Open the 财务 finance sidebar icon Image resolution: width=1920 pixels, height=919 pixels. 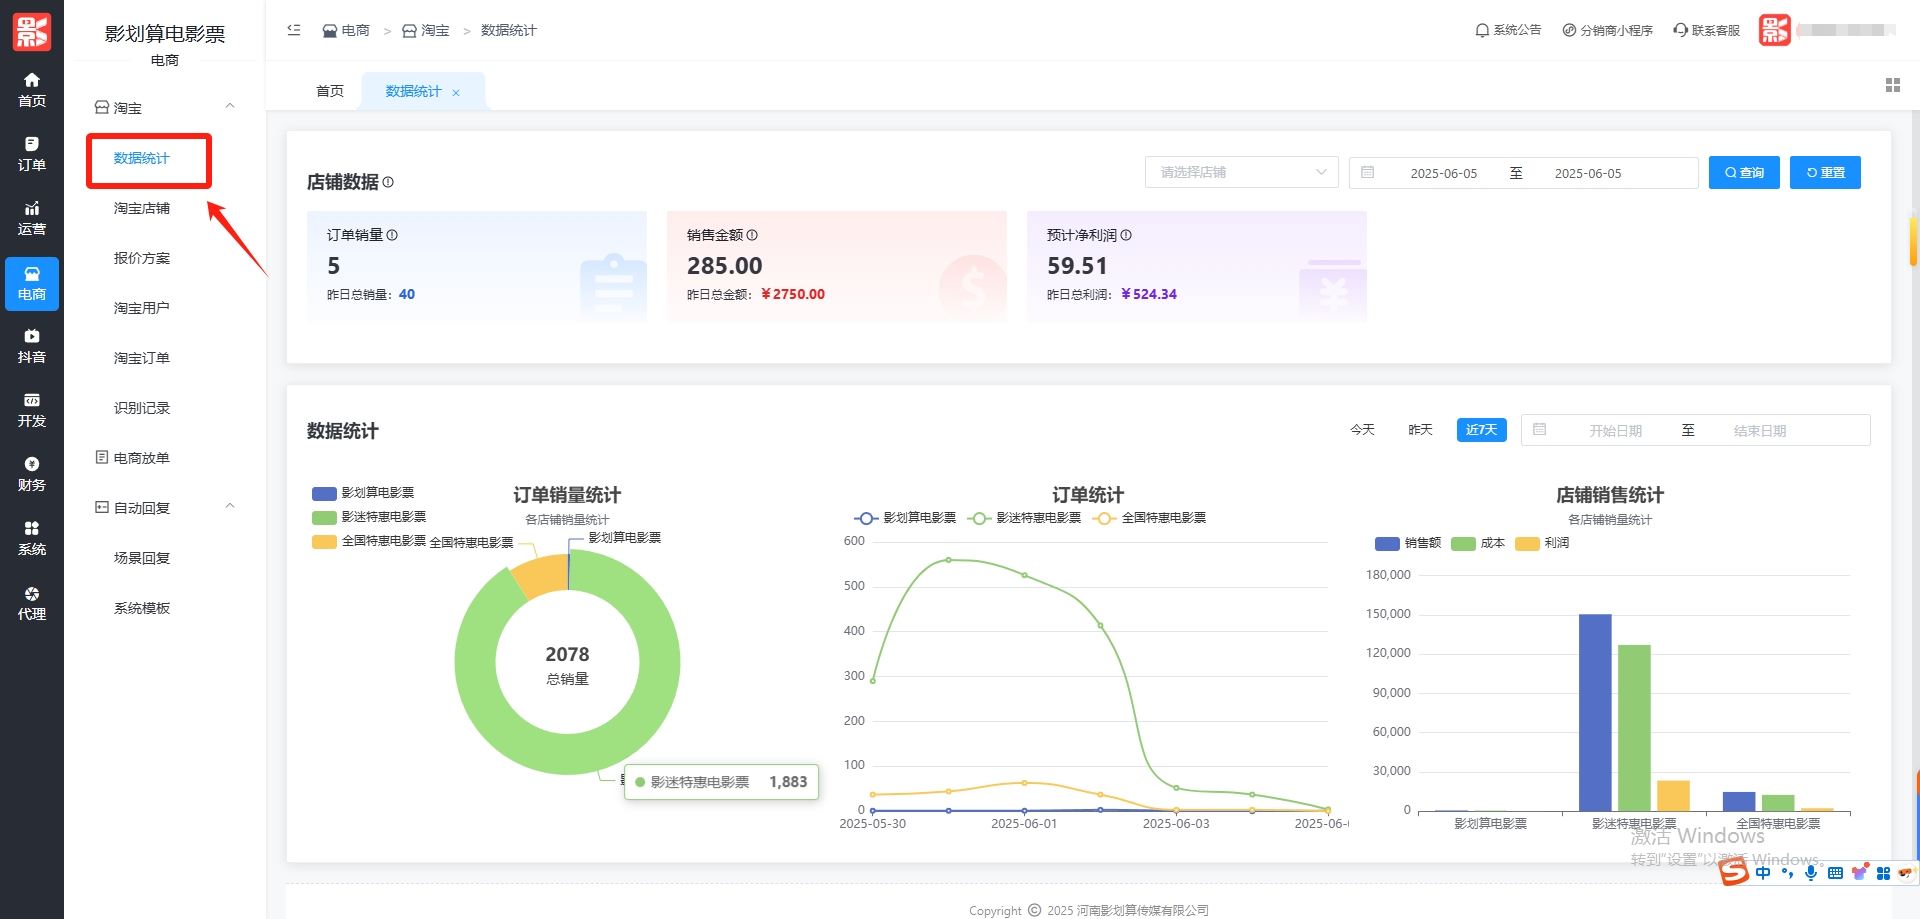[32, 474]
